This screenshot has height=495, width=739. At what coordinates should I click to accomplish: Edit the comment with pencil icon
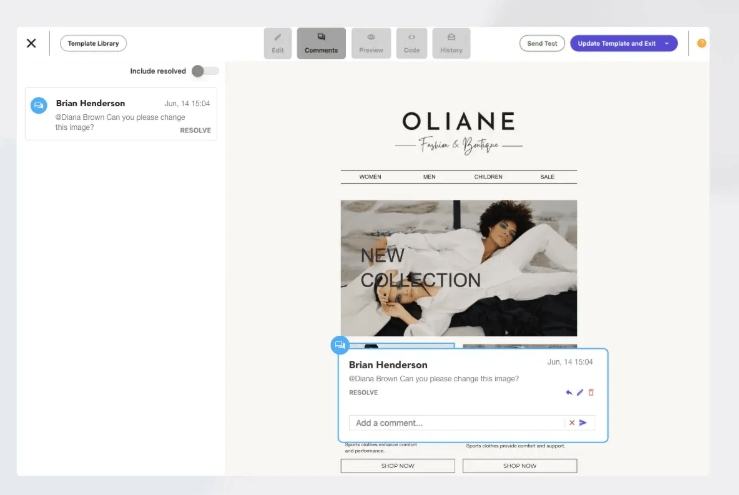(x=580, y=392)
